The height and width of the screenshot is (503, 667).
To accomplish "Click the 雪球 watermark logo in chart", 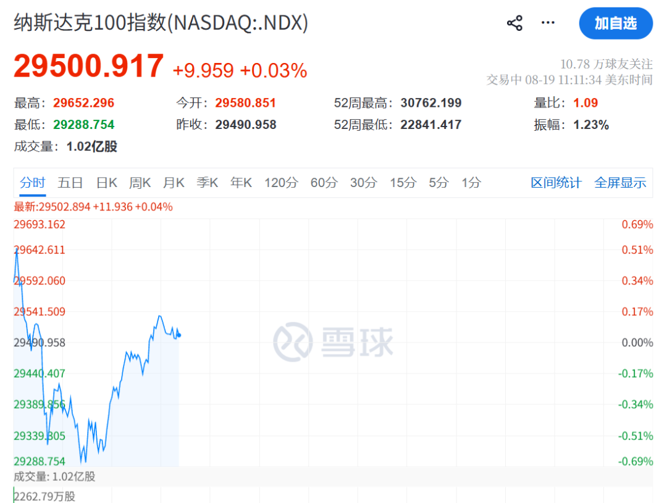I will 333,342.
